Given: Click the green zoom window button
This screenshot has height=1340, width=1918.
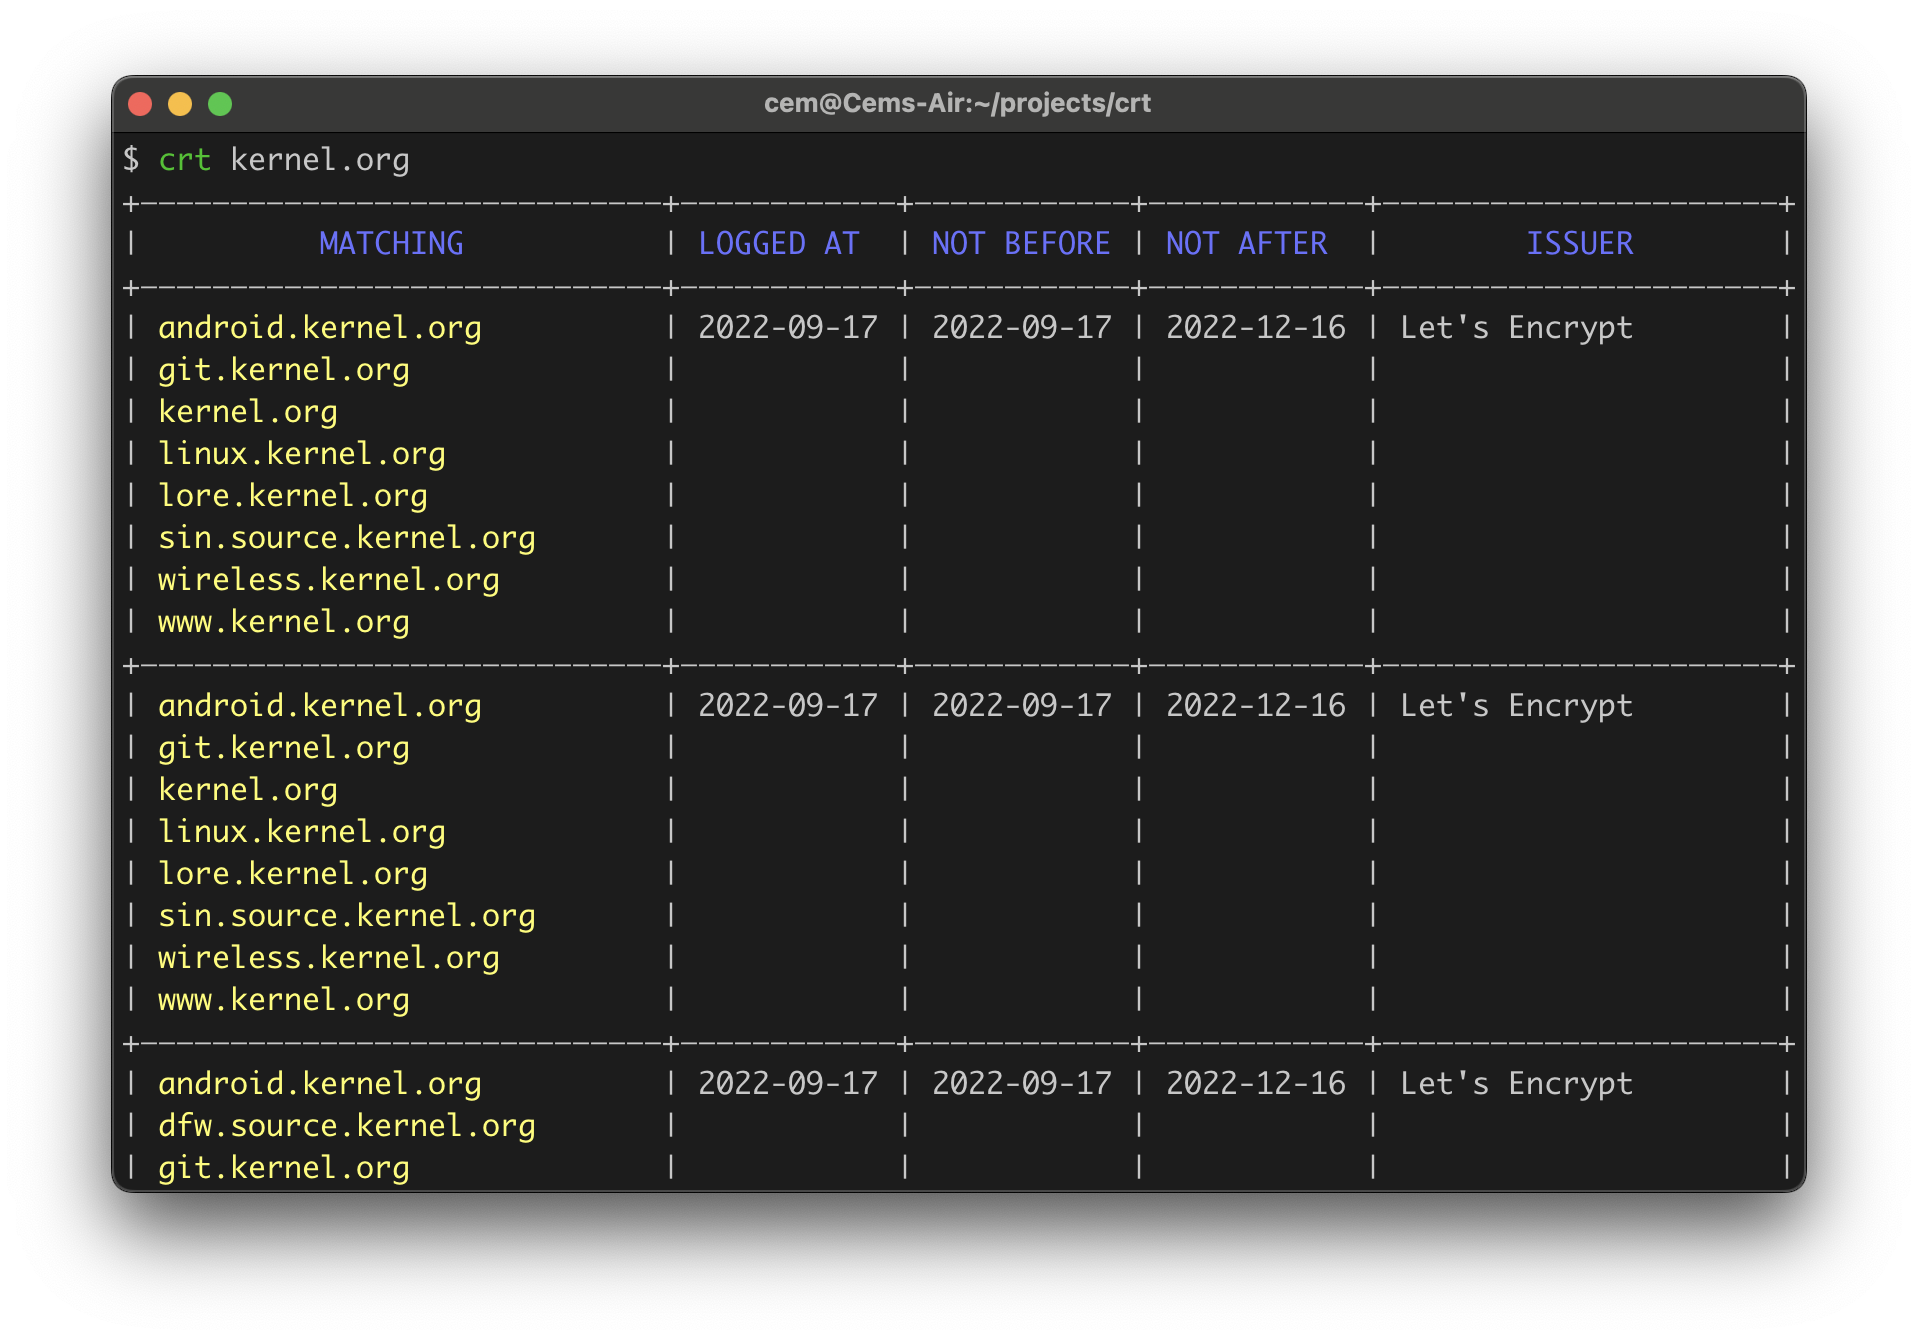Looking at the screenshot, I should coord(220,104).
